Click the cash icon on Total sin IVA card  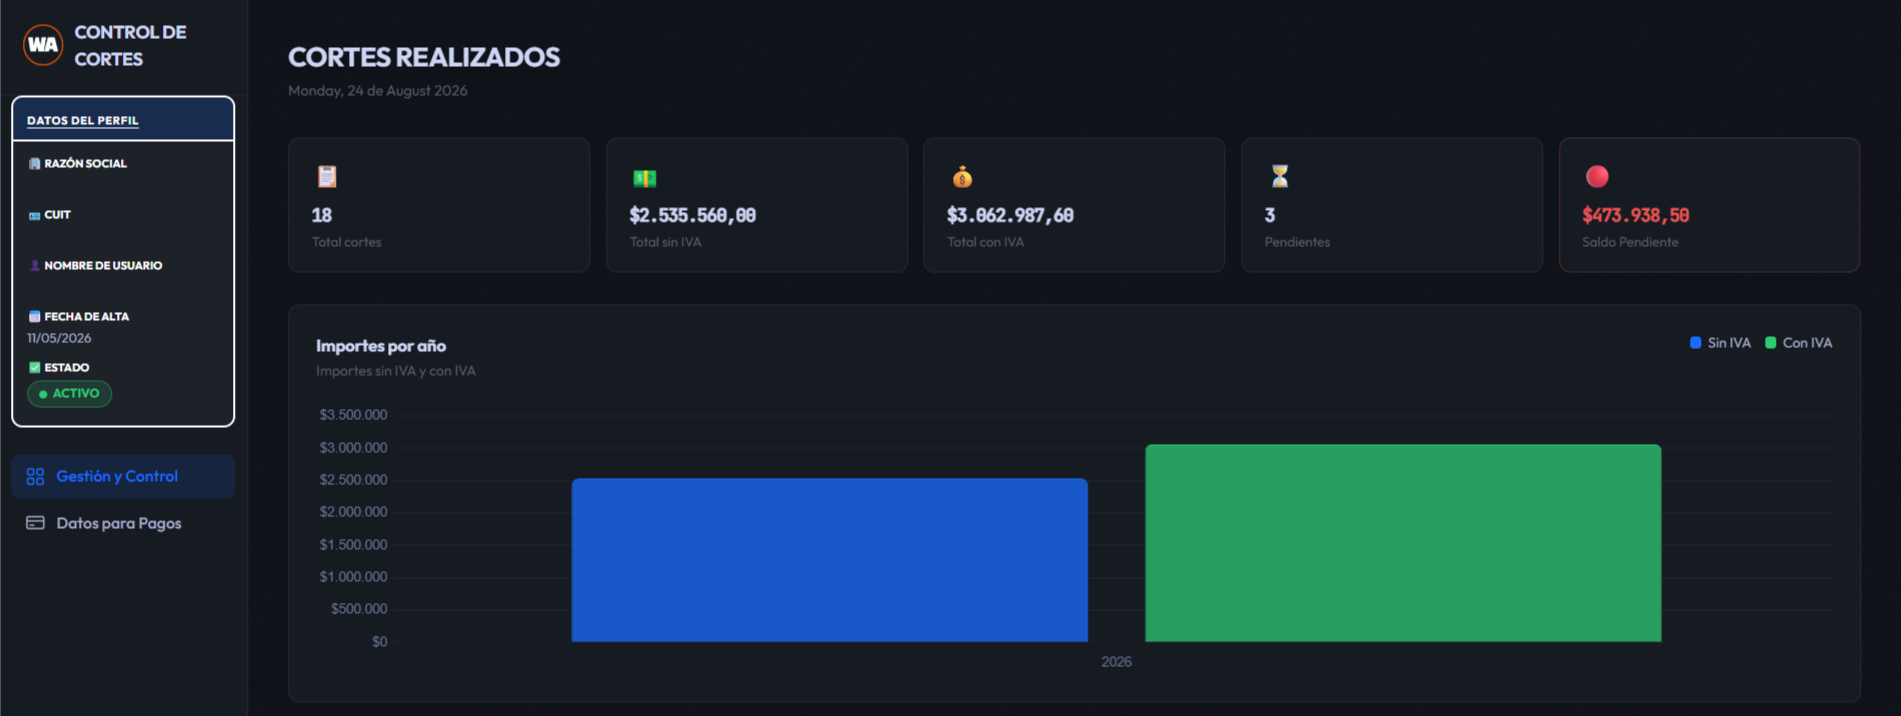click(x=644, y=178)
